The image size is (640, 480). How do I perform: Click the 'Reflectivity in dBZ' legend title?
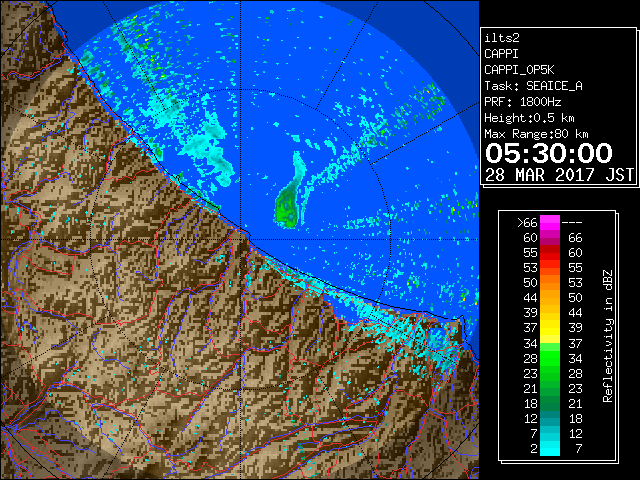(608, 336)
